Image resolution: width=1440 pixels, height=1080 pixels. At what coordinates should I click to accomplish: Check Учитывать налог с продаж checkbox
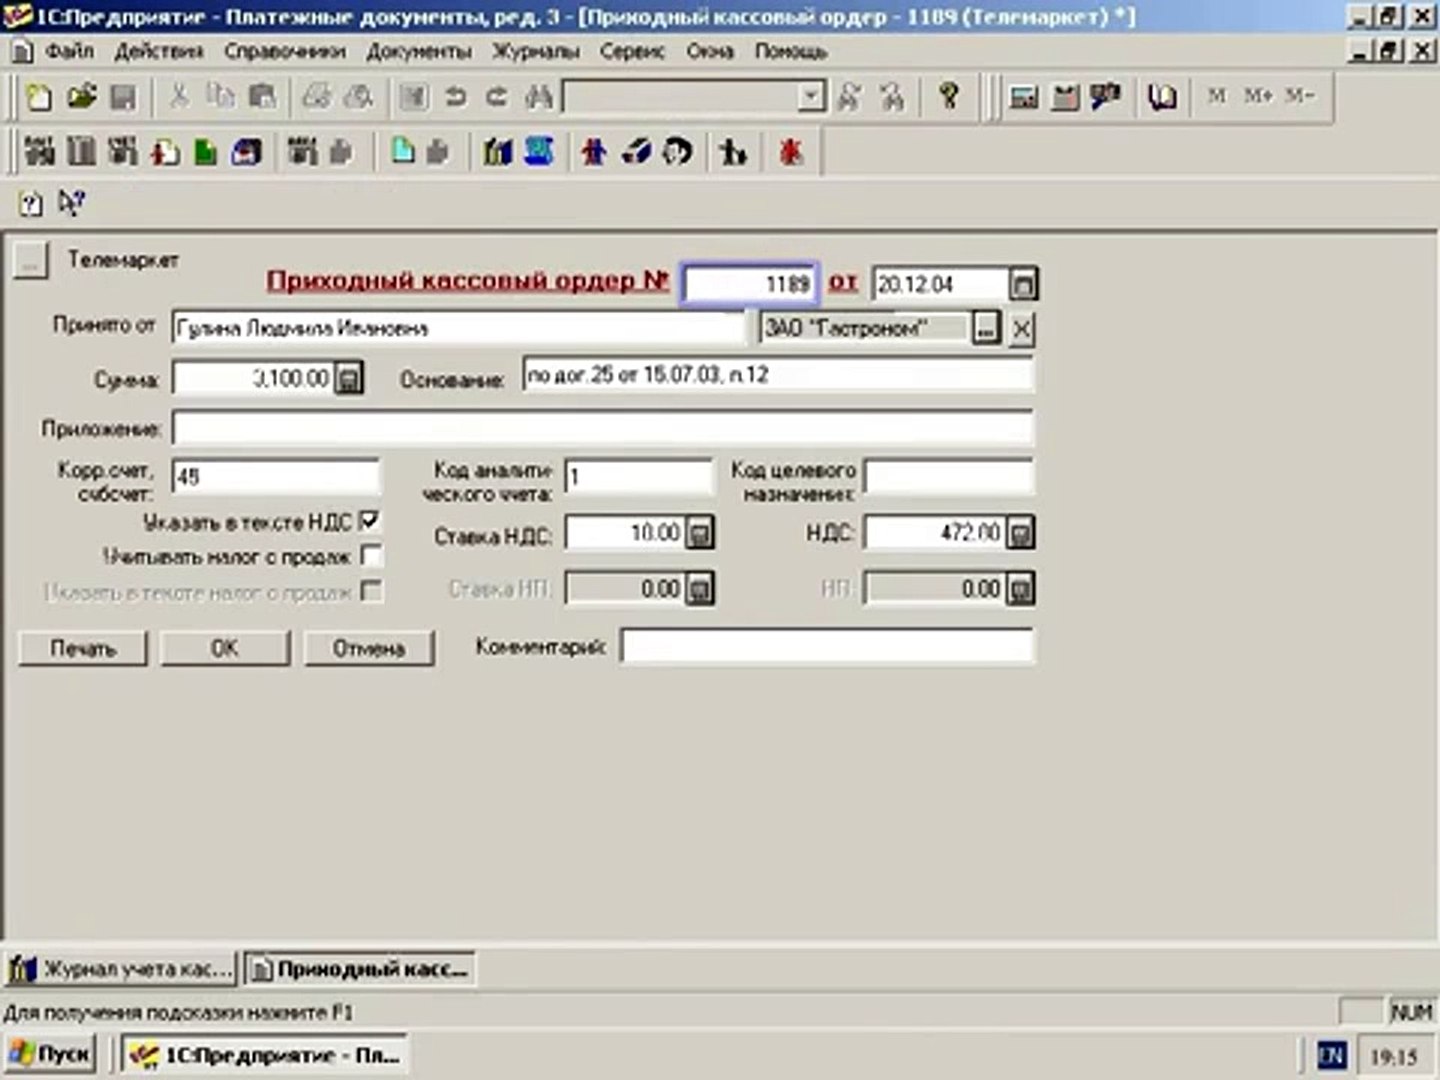pyautogui.click(x=371, y=555)
